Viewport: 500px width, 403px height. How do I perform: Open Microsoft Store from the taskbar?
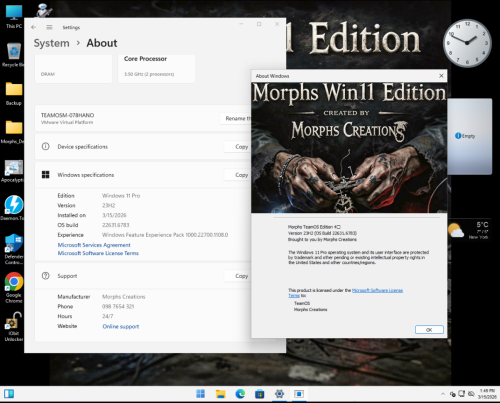[259, 394]
